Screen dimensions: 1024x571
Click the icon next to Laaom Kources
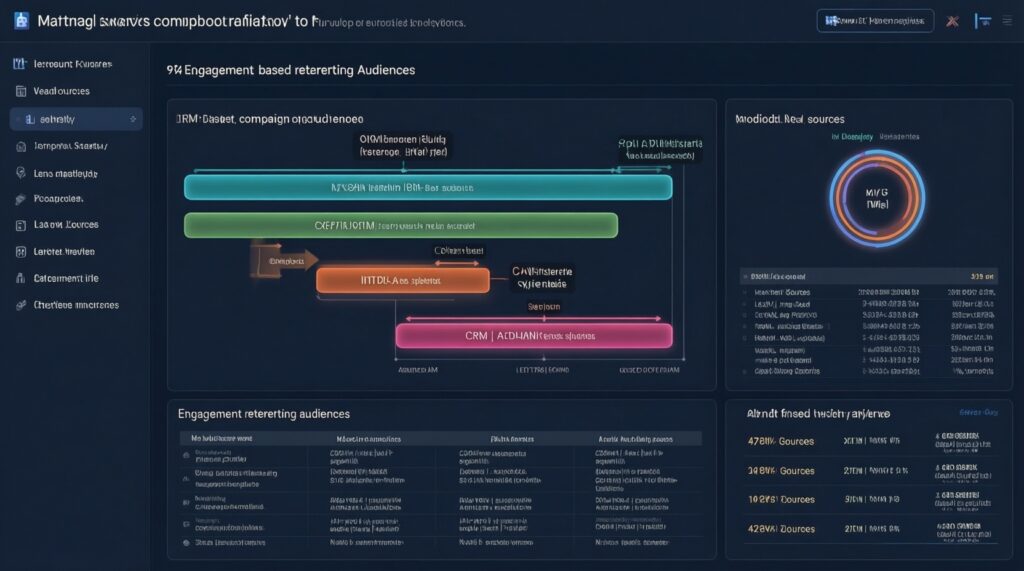19,225
